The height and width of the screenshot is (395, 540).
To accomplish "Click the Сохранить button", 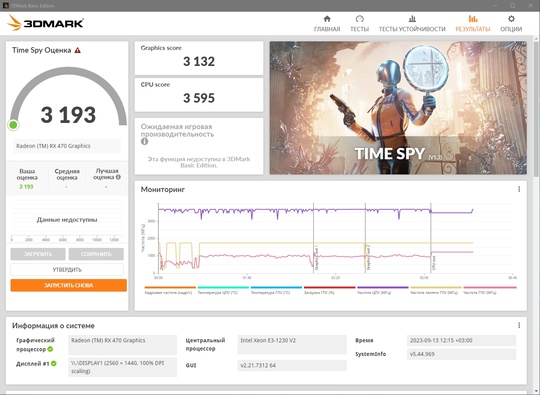I will tap(96, 254).
